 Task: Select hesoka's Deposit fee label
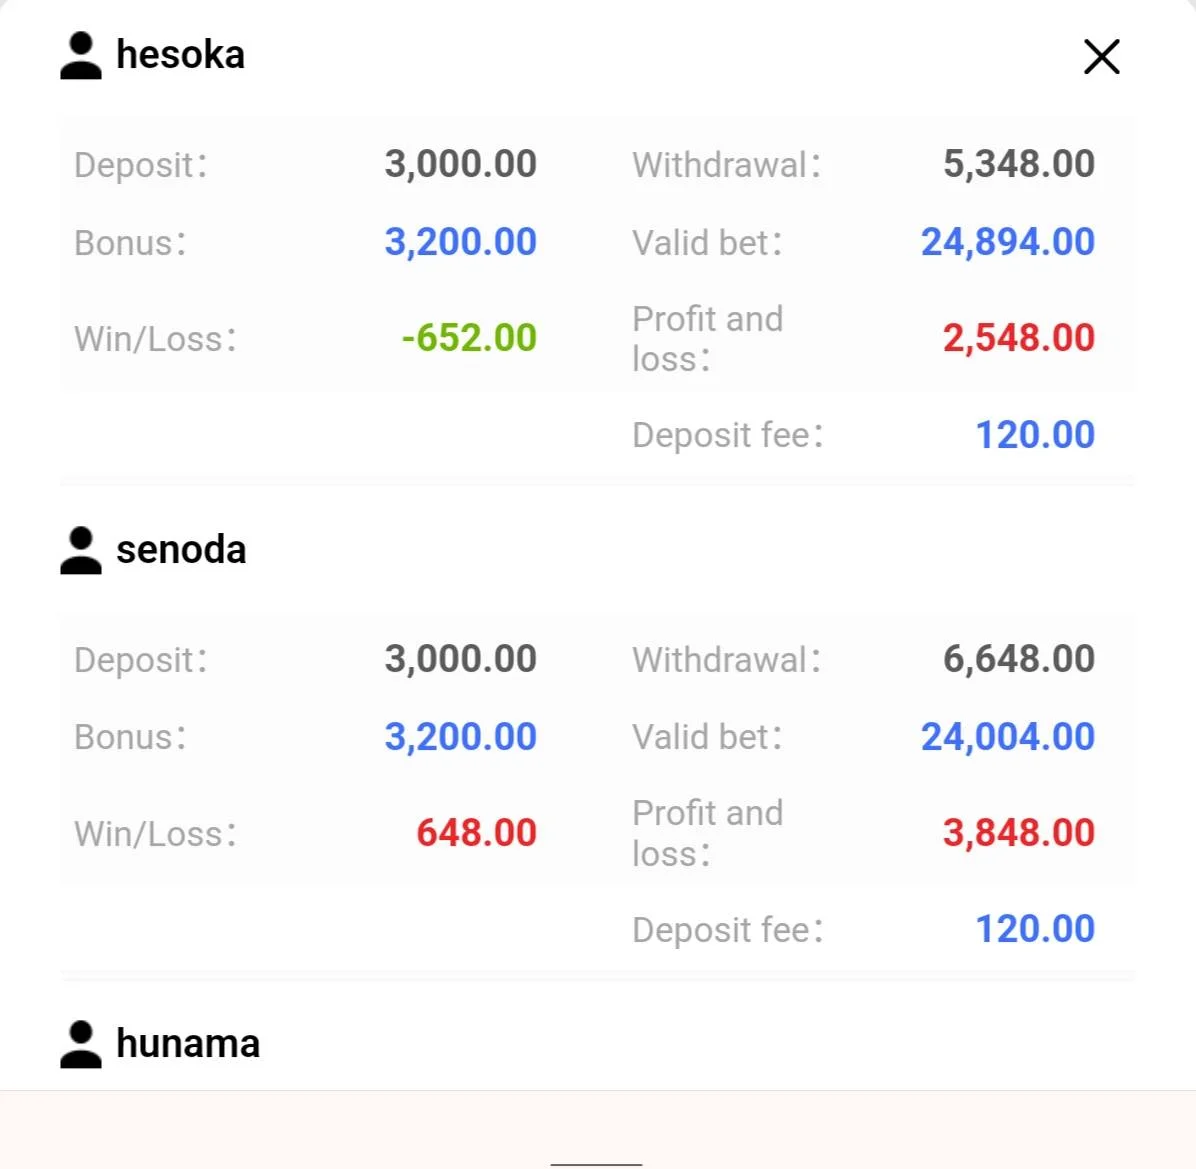pyautogui.click(x=728, y=435)
